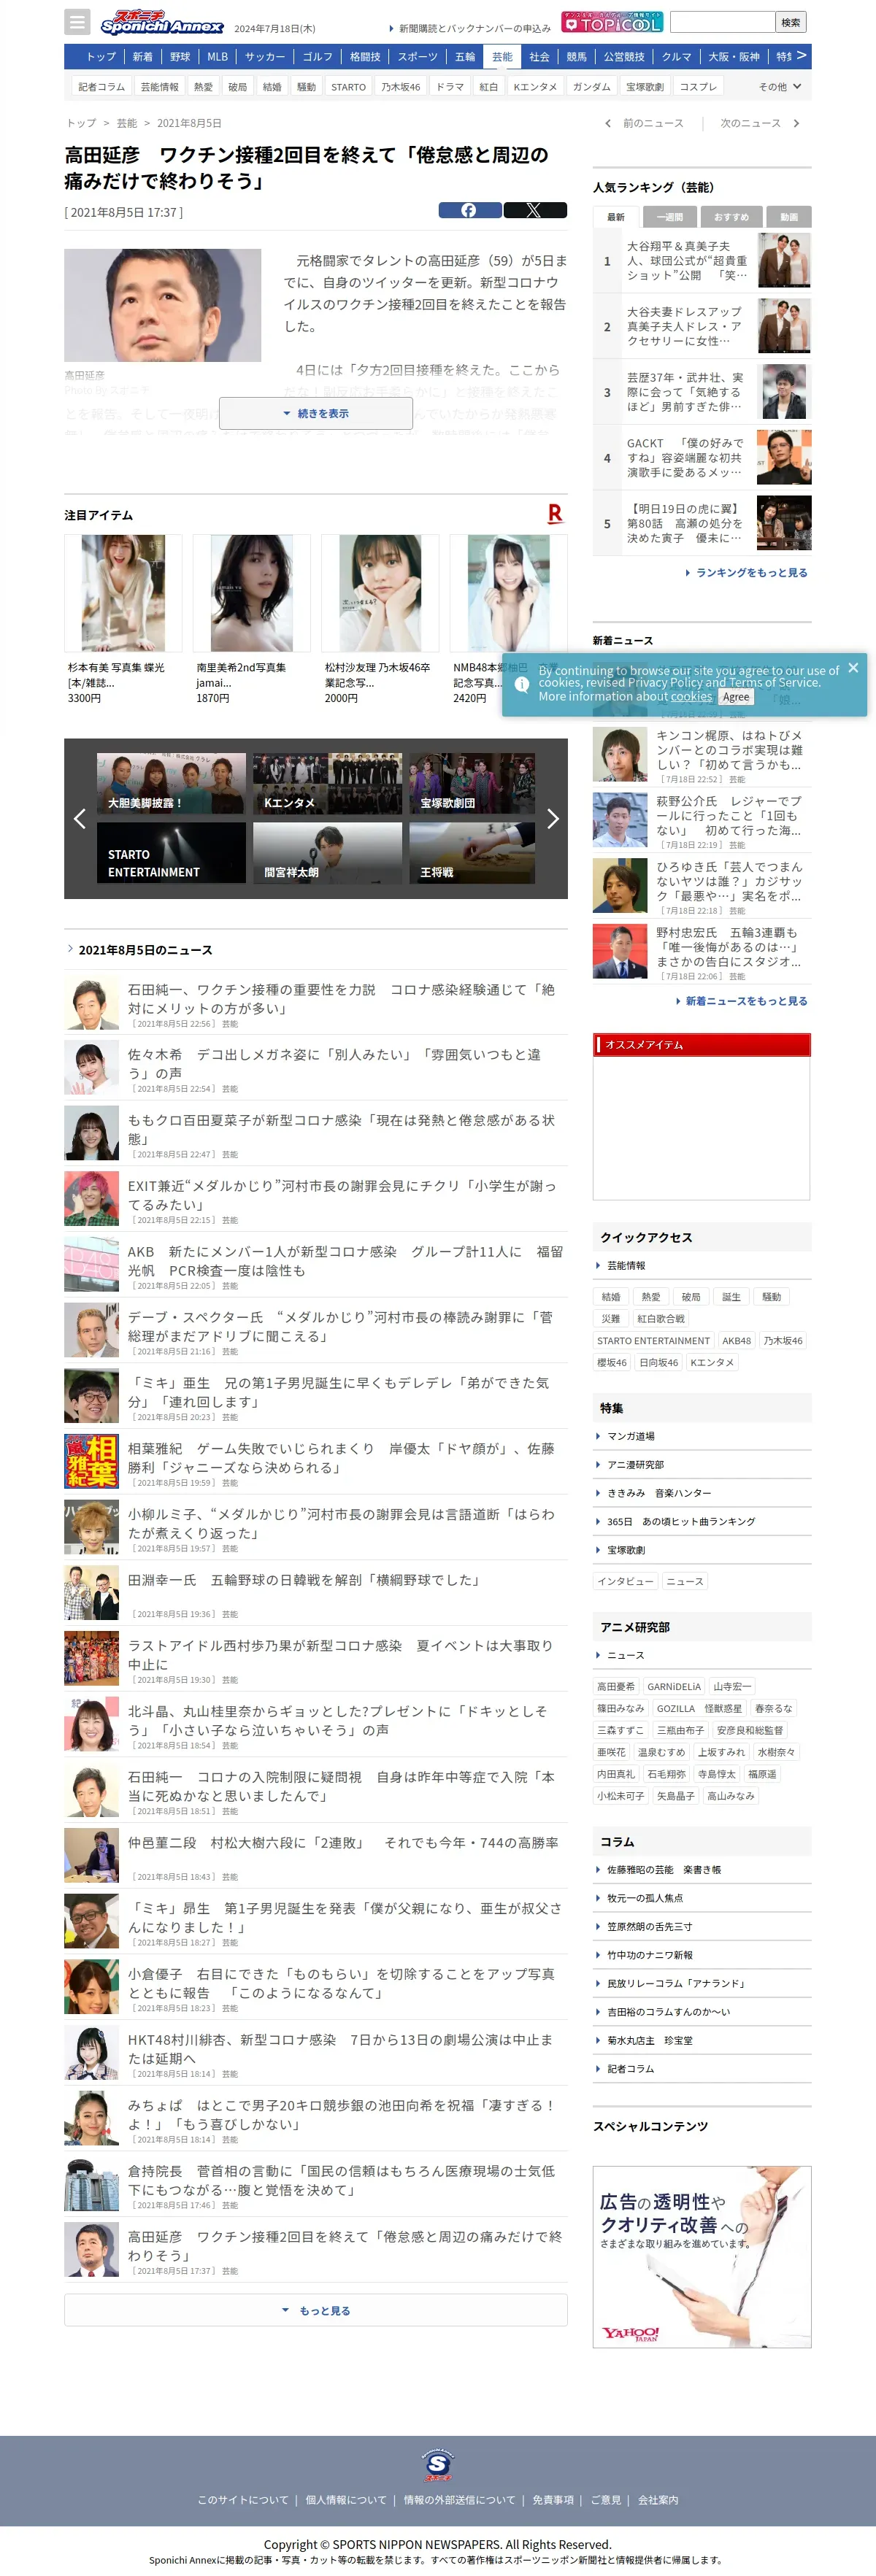Click 芸能 breadcrumb link
Image resolution: width=876 pixels, height=2576 pixels.
point(127,123)
